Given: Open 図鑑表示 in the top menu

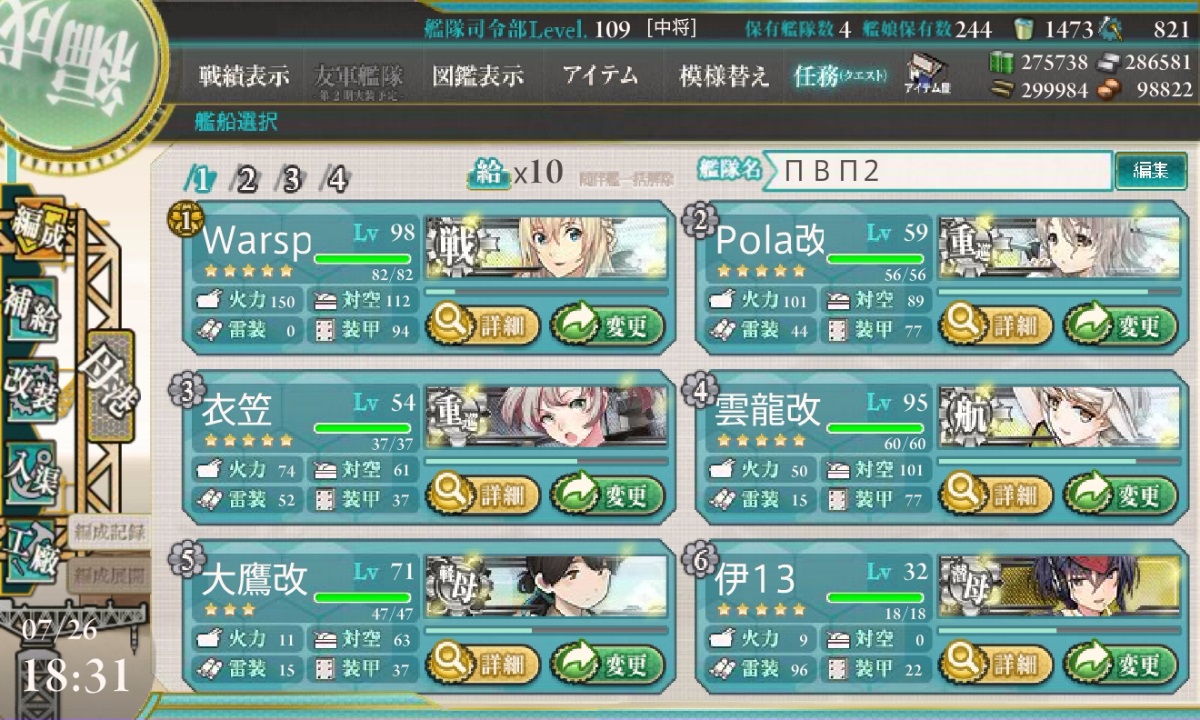Looking at the screenshot, I should [x=478, y=76].
